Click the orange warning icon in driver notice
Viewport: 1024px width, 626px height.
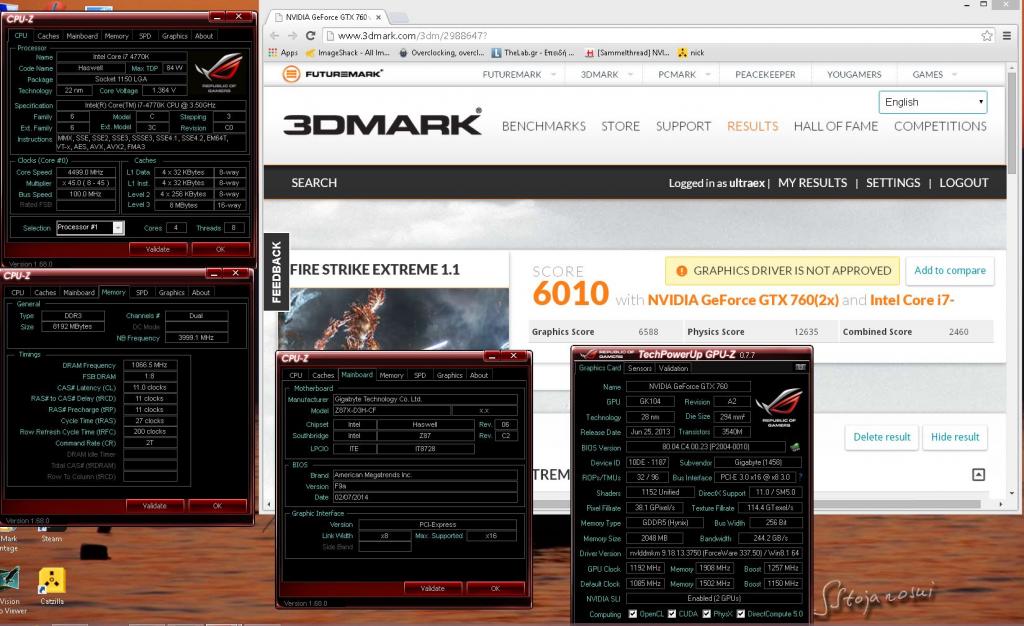coord(681,271)
